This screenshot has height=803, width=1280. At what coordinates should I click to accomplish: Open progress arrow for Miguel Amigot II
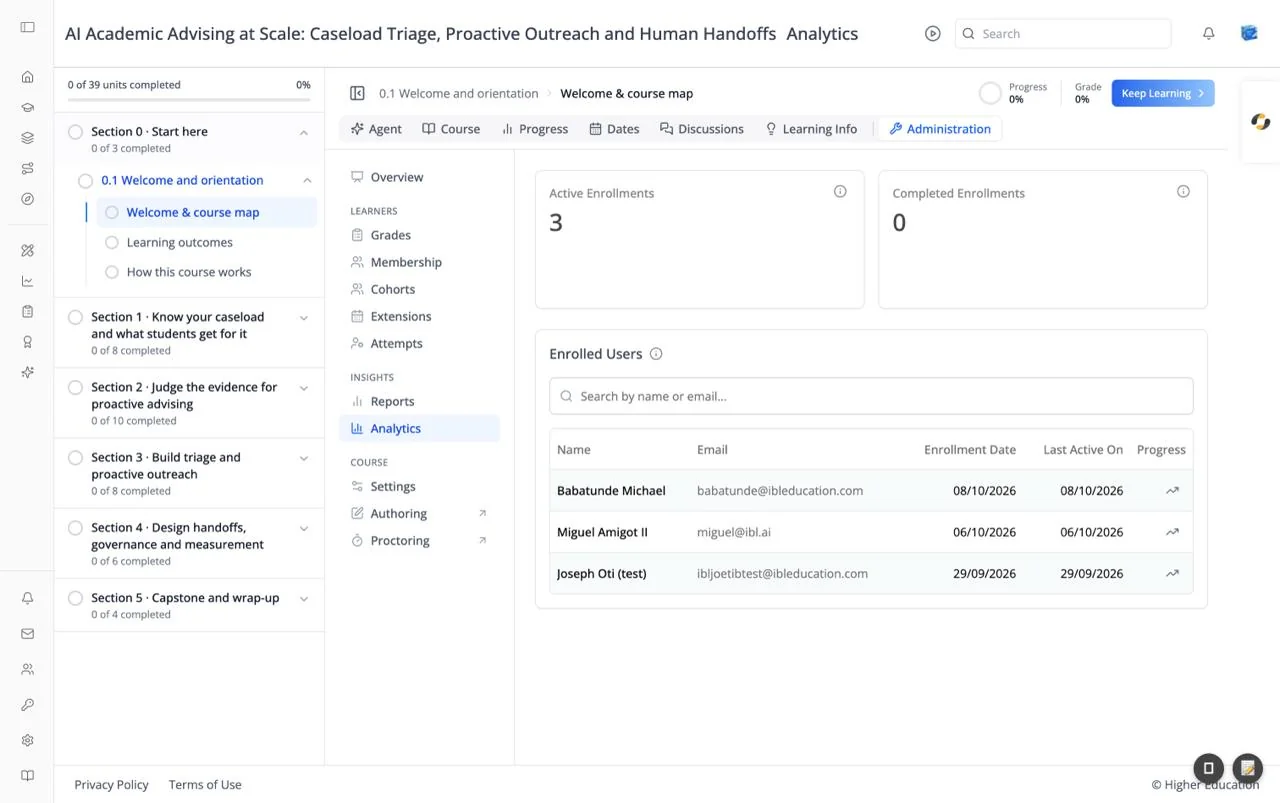(1172, 532)
